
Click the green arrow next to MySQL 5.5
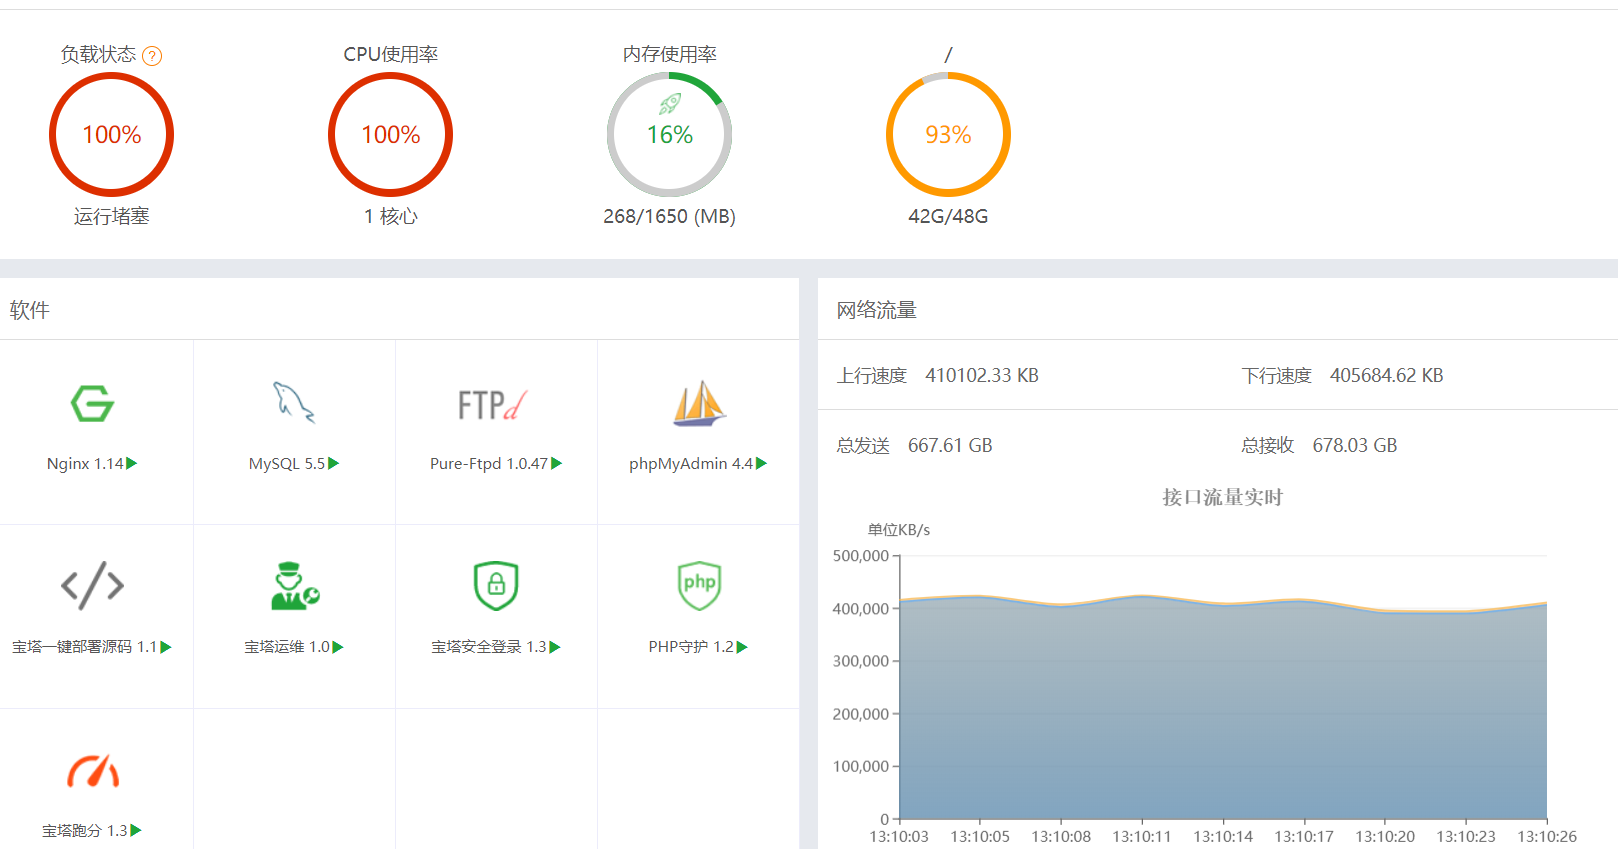click(x=334, y=463)
